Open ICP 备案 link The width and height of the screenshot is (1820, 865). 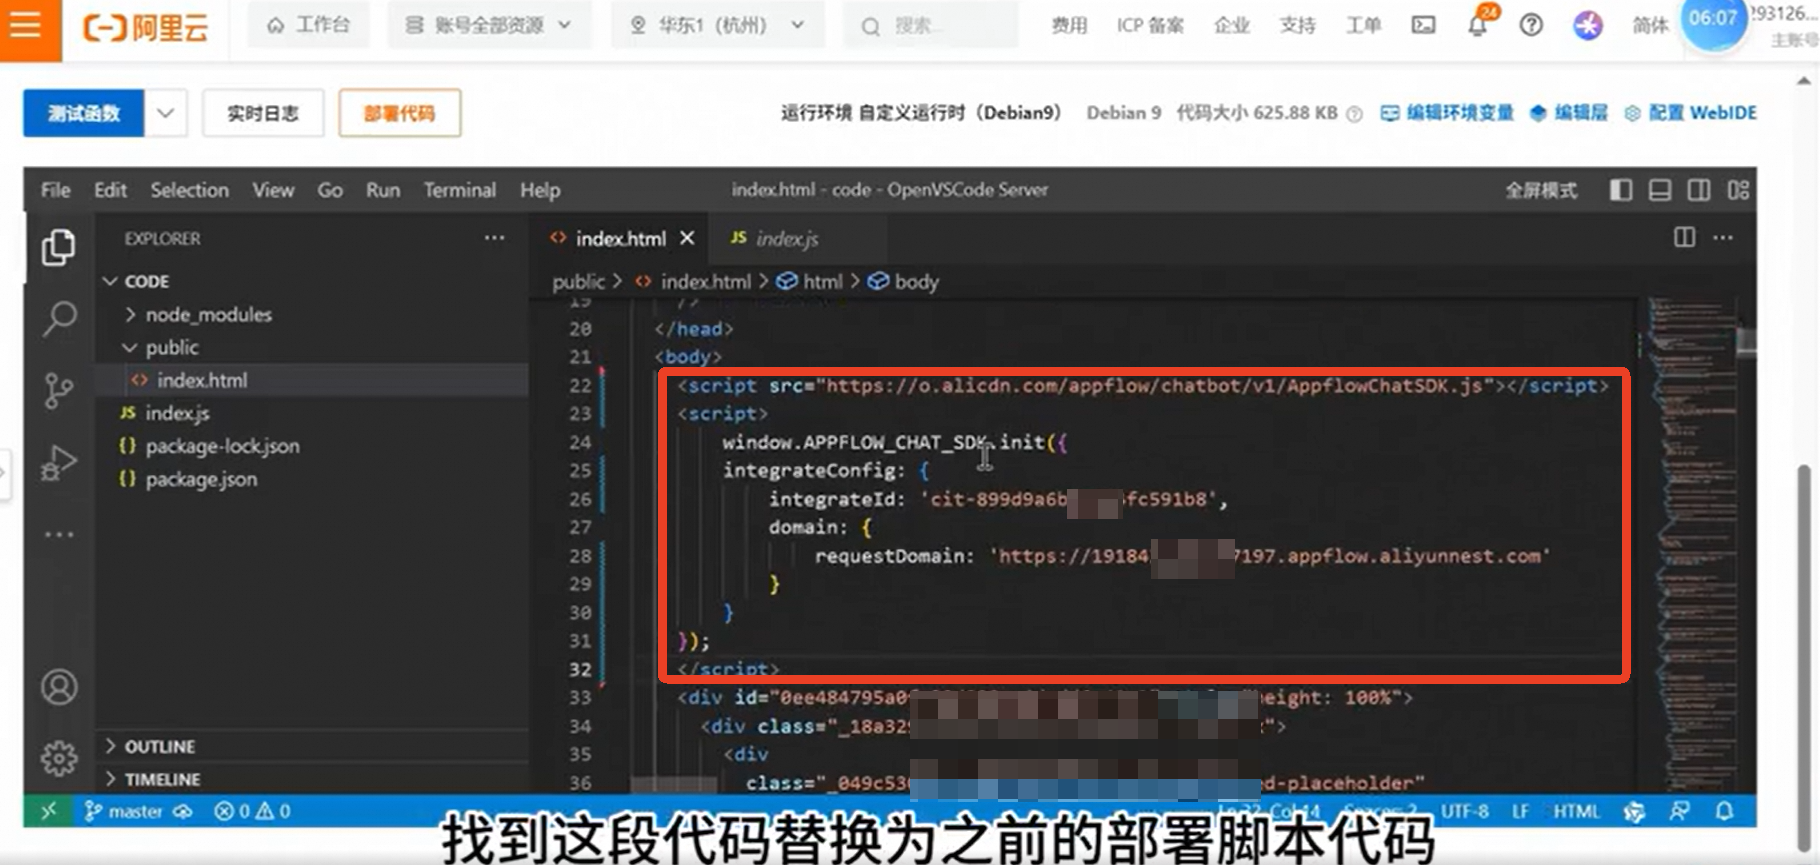[1150, 25]
